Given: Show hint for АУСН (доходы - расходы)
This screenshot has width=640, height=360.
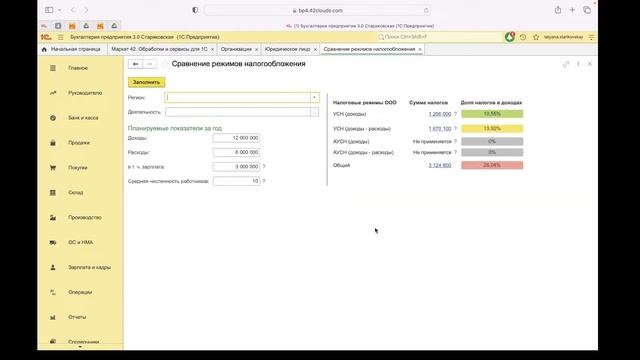Looking at the screenshot, I should (x=456, y=152).
